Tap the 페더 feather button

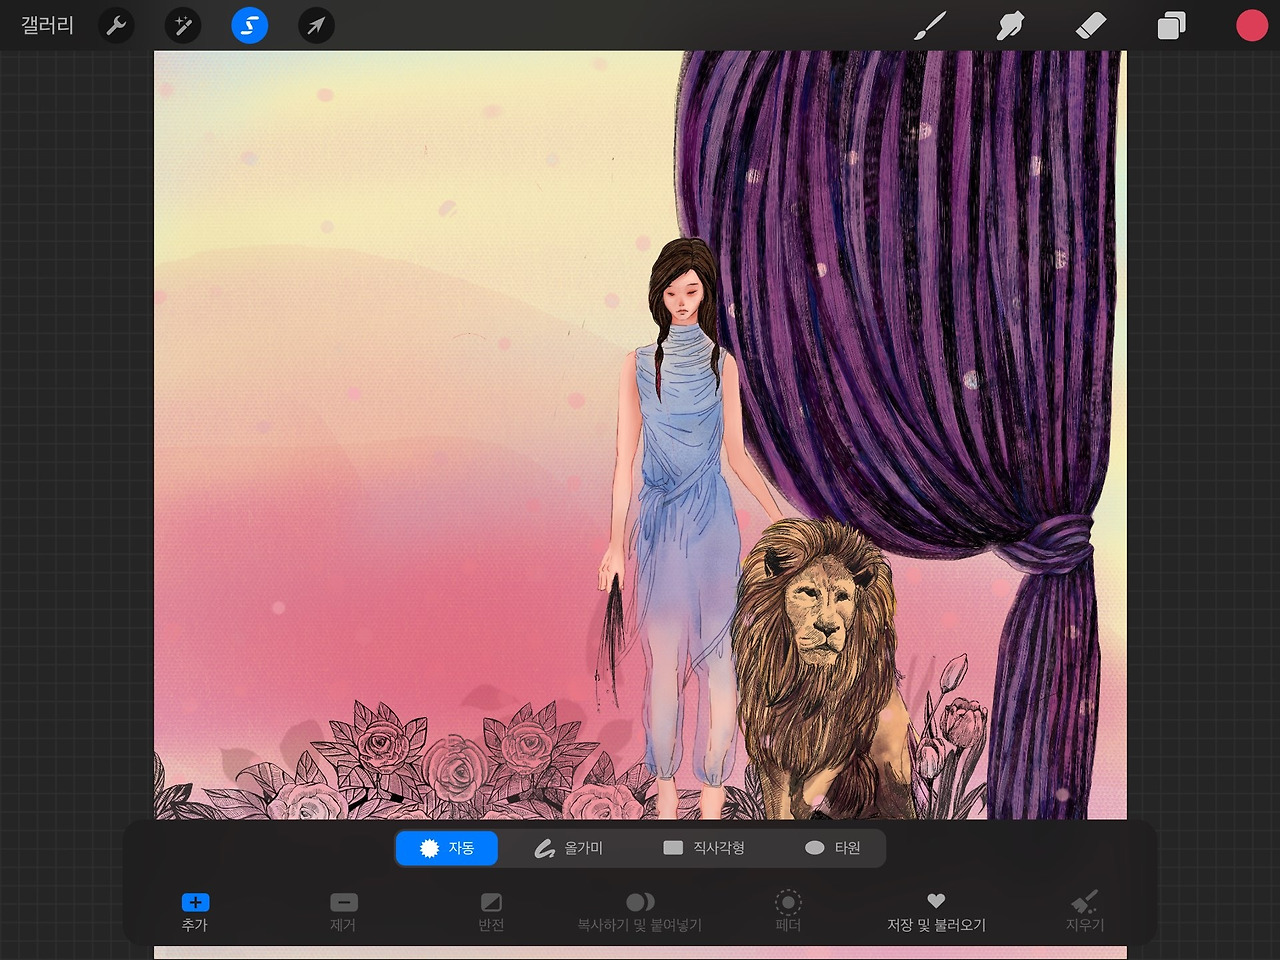point(788,912)
